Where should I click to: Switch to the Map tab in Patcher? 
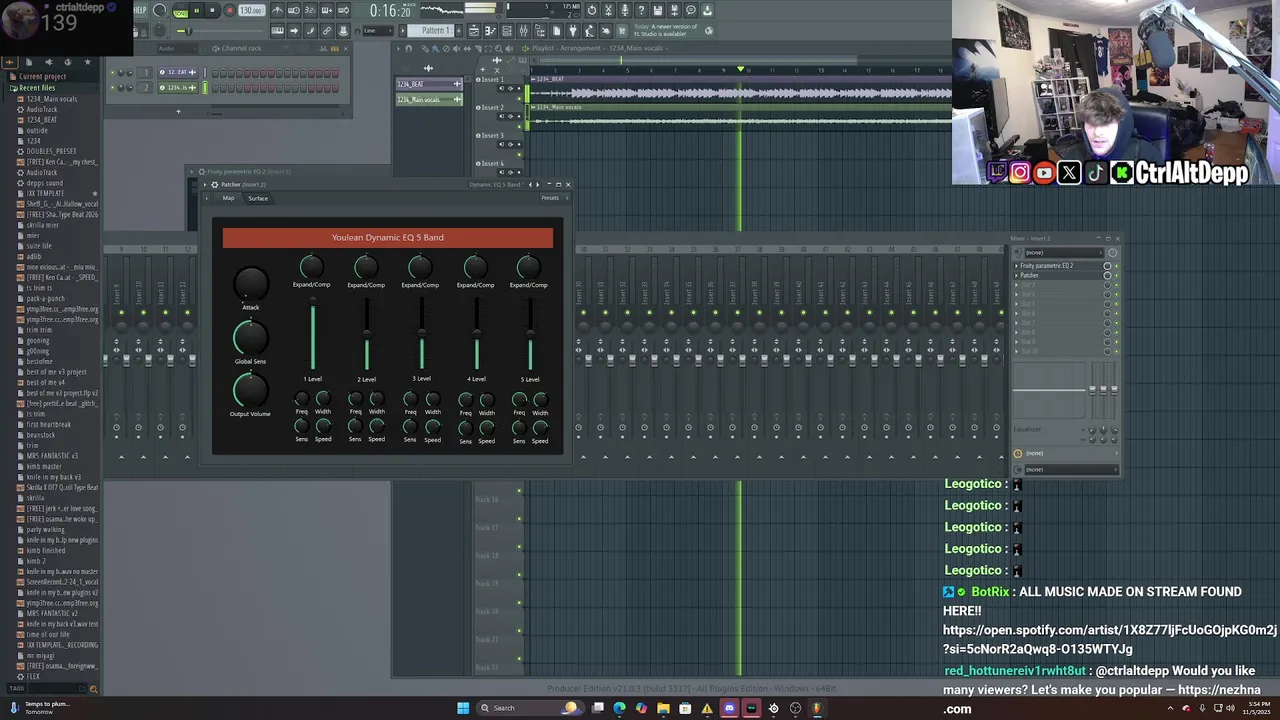[228, 198]
